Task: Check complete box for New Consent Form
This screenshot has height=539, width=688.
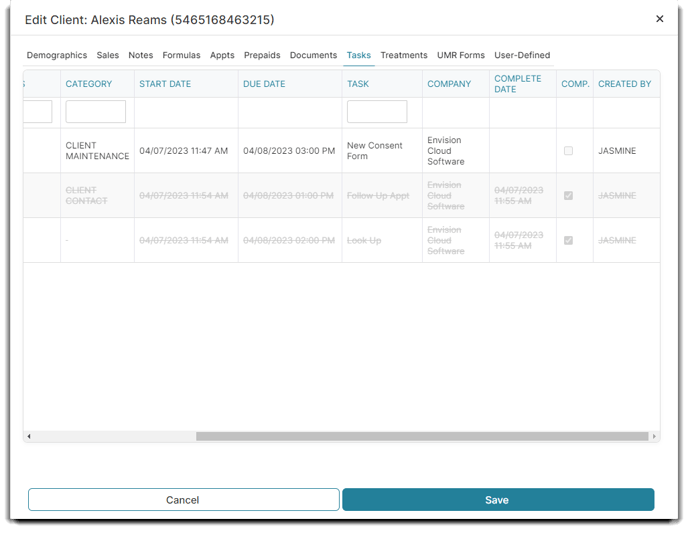Action: 568,151
